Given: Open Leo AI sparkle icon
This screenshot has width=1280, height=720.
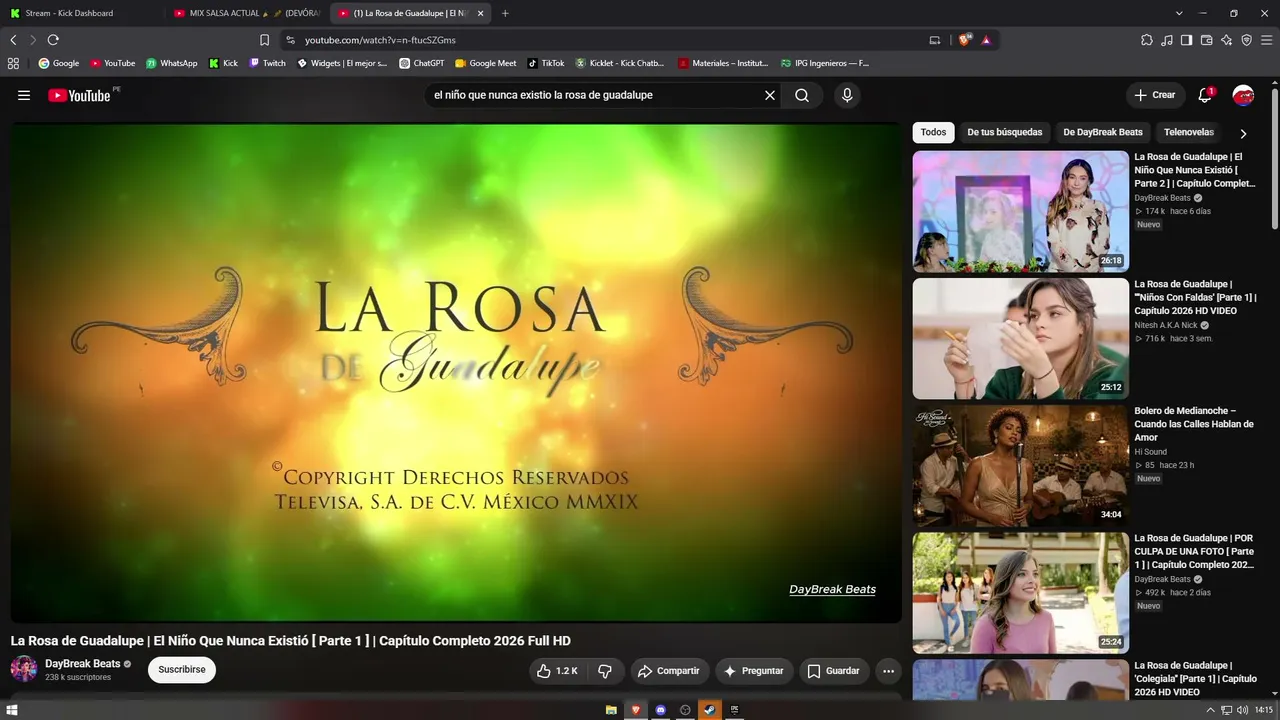Looking at the screenshot, I should click(x=1227, y=40).
